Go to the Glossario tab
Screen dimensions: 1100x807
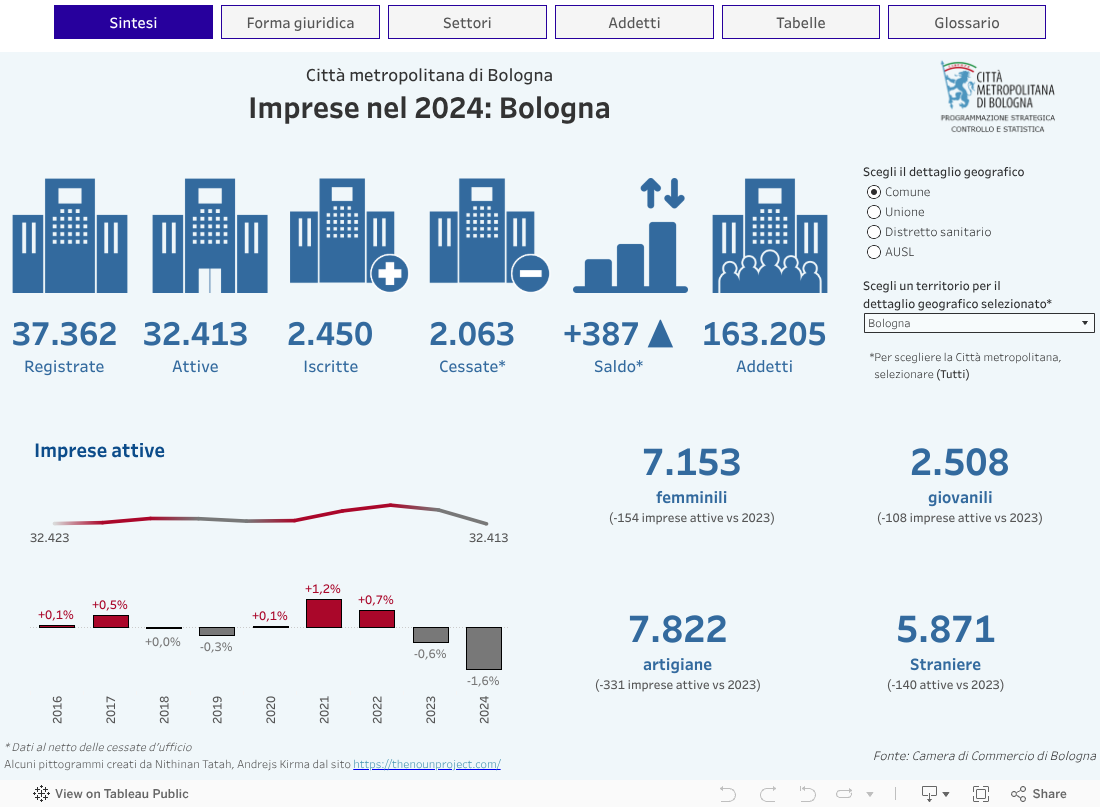click(966, 22)
